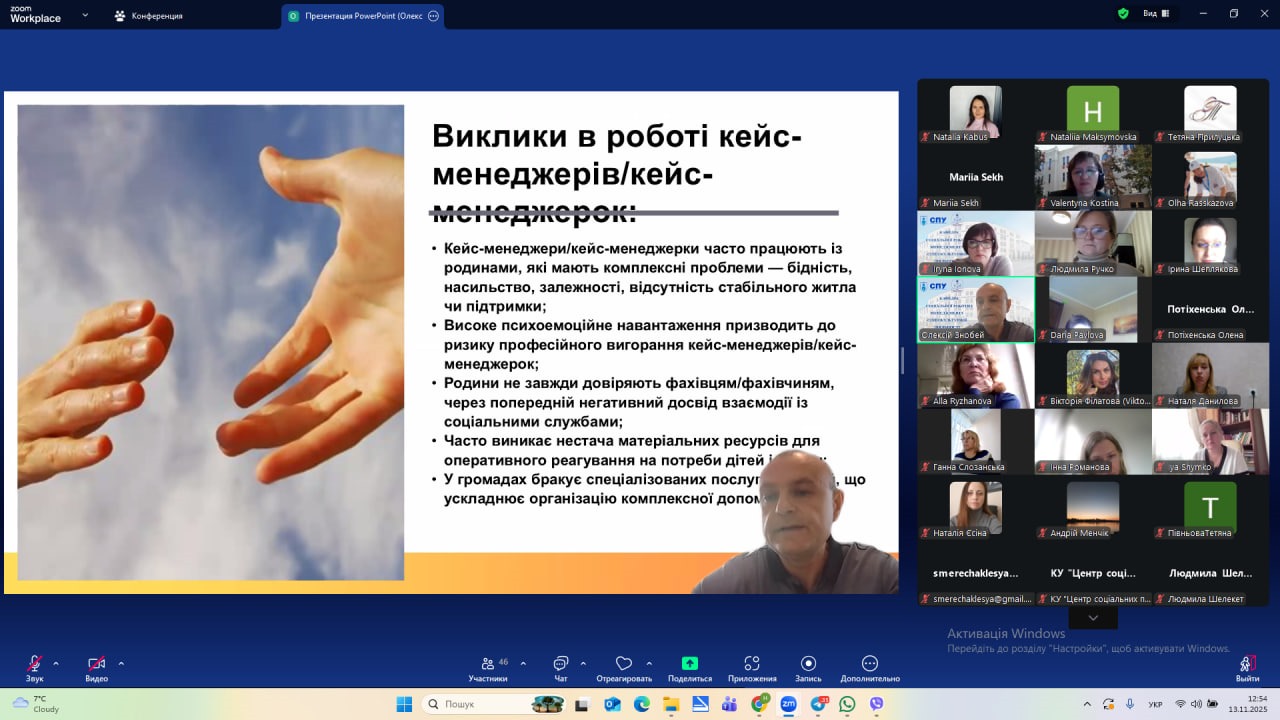Image resolution: width=1280 pixels, height=720 pixels.
Task: Expand audio options chevron next to Звук
Action: pyautogui.click(x=56, y=663)
